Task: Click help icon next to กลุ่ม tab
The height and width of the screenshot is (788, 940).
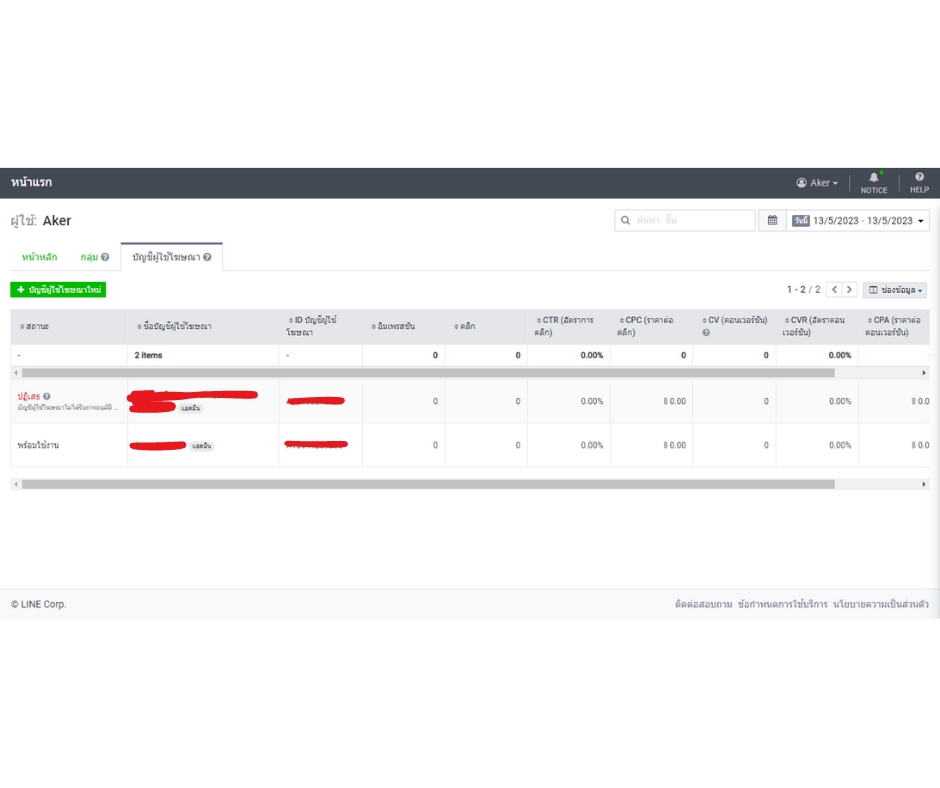Action: 105,257
